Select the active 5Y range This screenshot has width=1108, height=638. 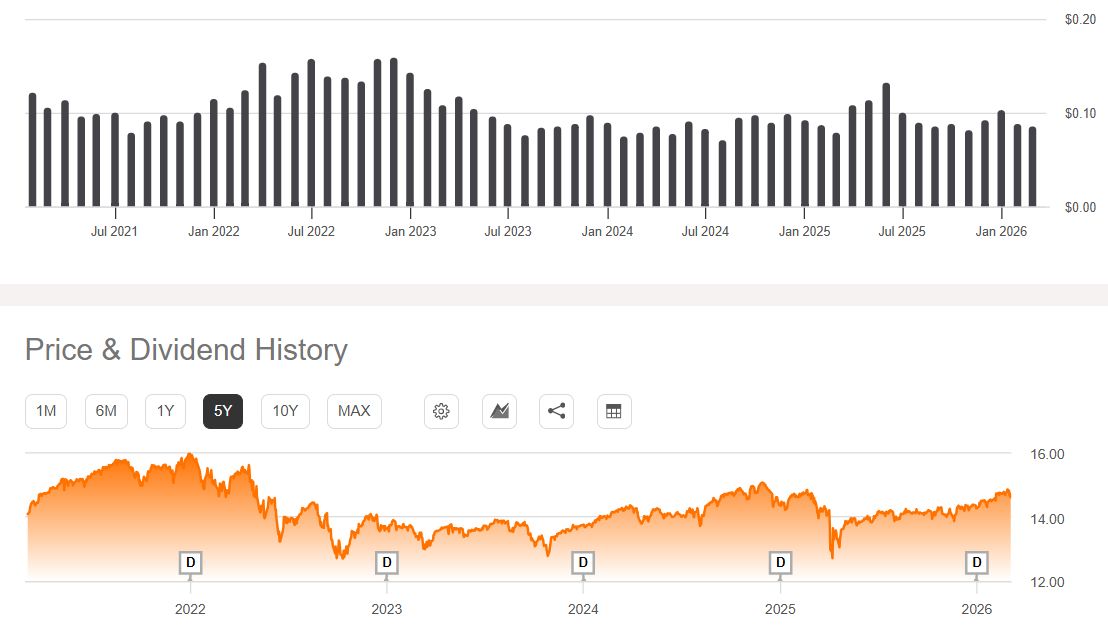tap(223, 411)
